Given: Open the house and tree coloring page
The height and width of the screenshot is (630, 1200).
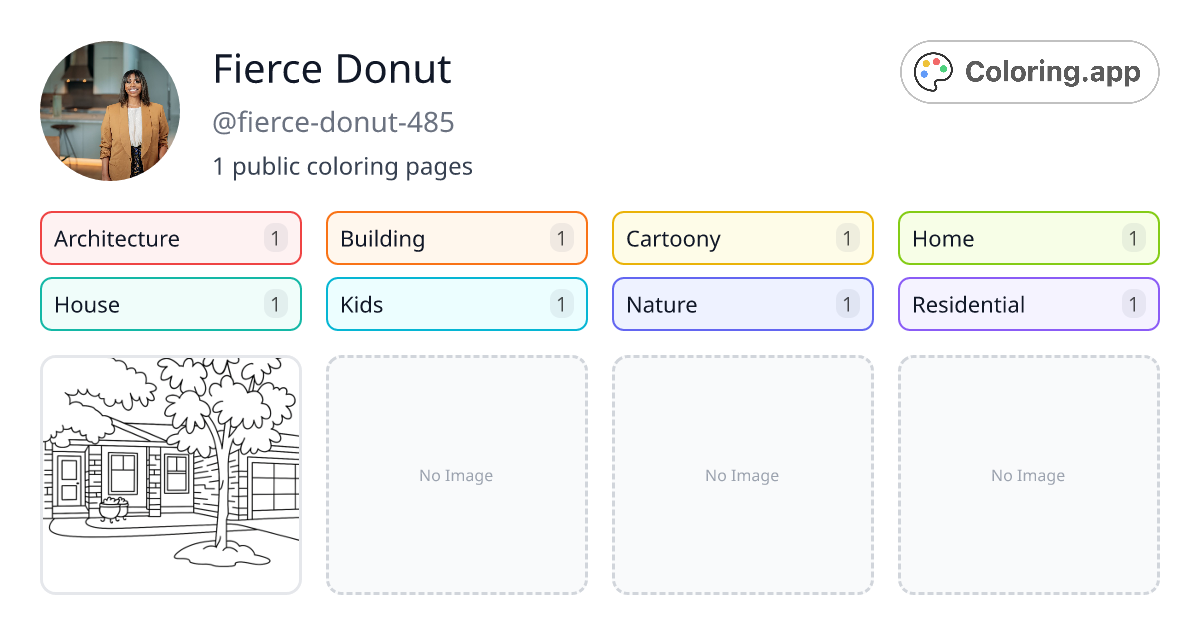Looking at the screenshot, I should pos(171,475).
